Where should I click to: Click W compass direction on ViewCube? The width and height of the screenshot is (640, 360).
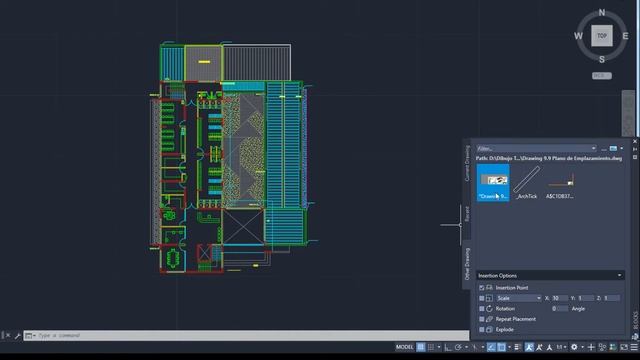click(x=578, y=36)
